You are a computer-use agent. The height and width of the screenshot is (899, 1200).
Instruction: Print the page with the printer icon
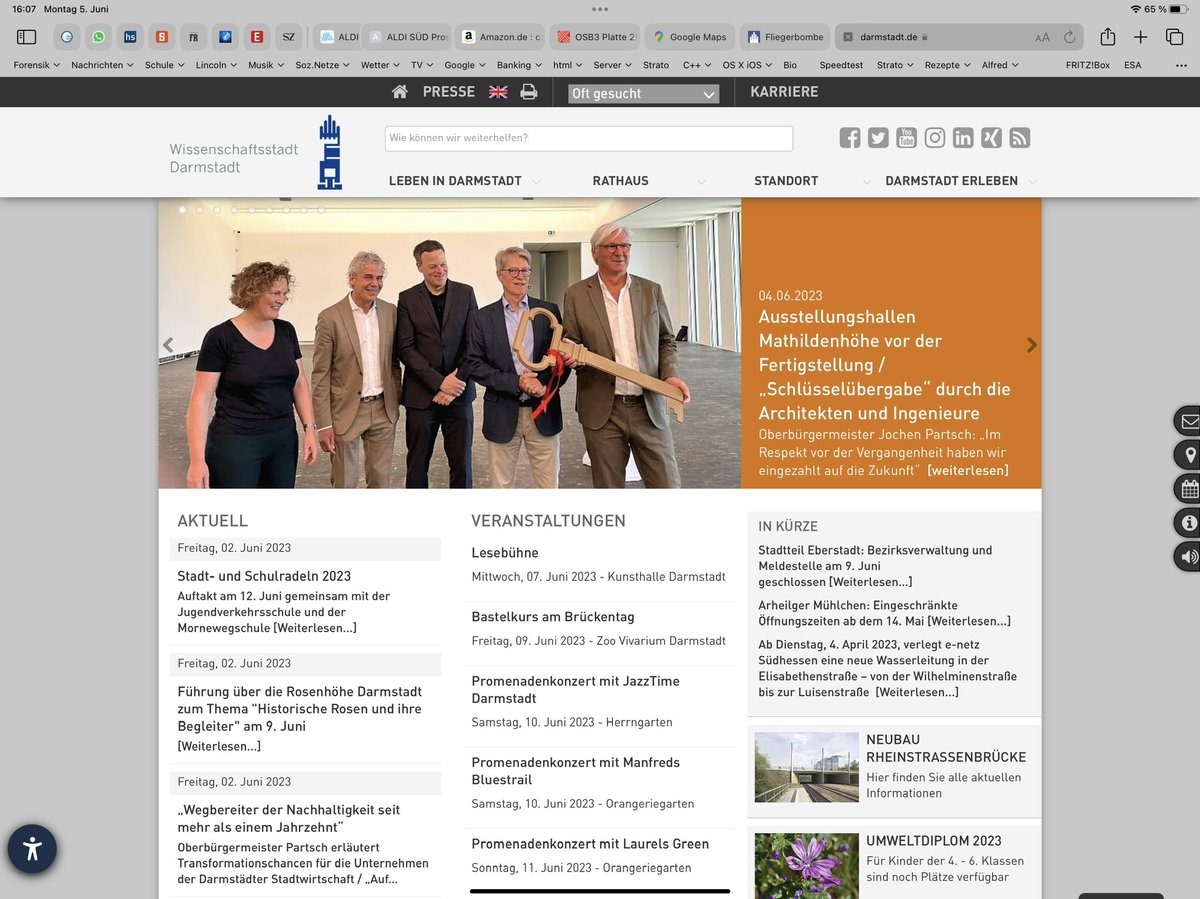pos(529,92)
